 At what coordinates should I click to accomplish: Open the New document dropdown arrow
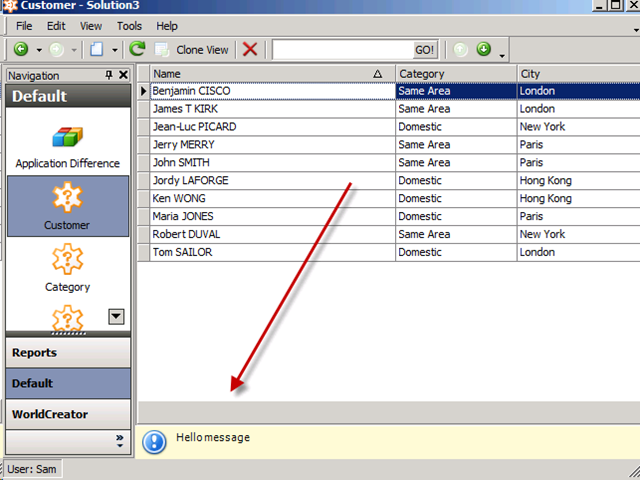115,50
